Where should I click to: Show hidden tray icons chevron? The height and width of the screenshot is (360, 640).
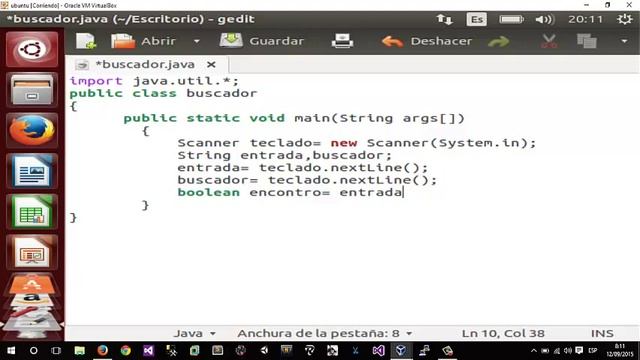tap(533, 351)
